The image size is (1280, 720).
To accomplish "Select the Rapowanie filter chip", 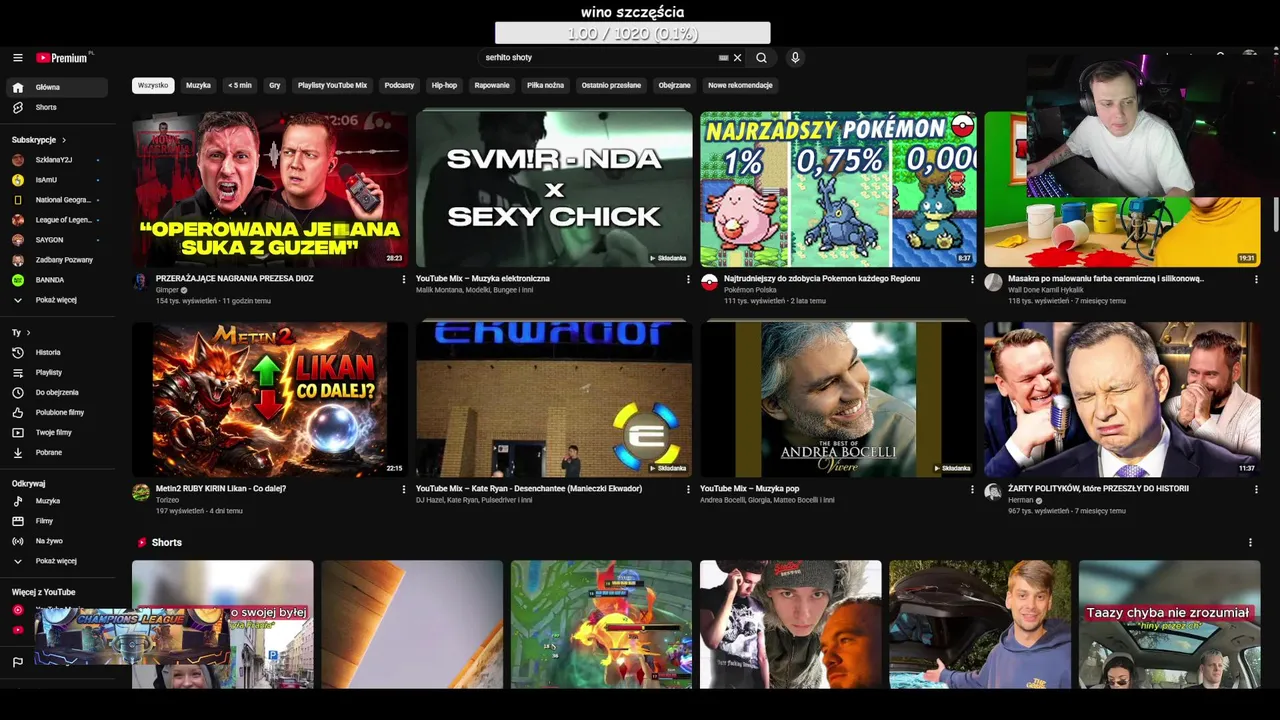I will tap(492, 85).
